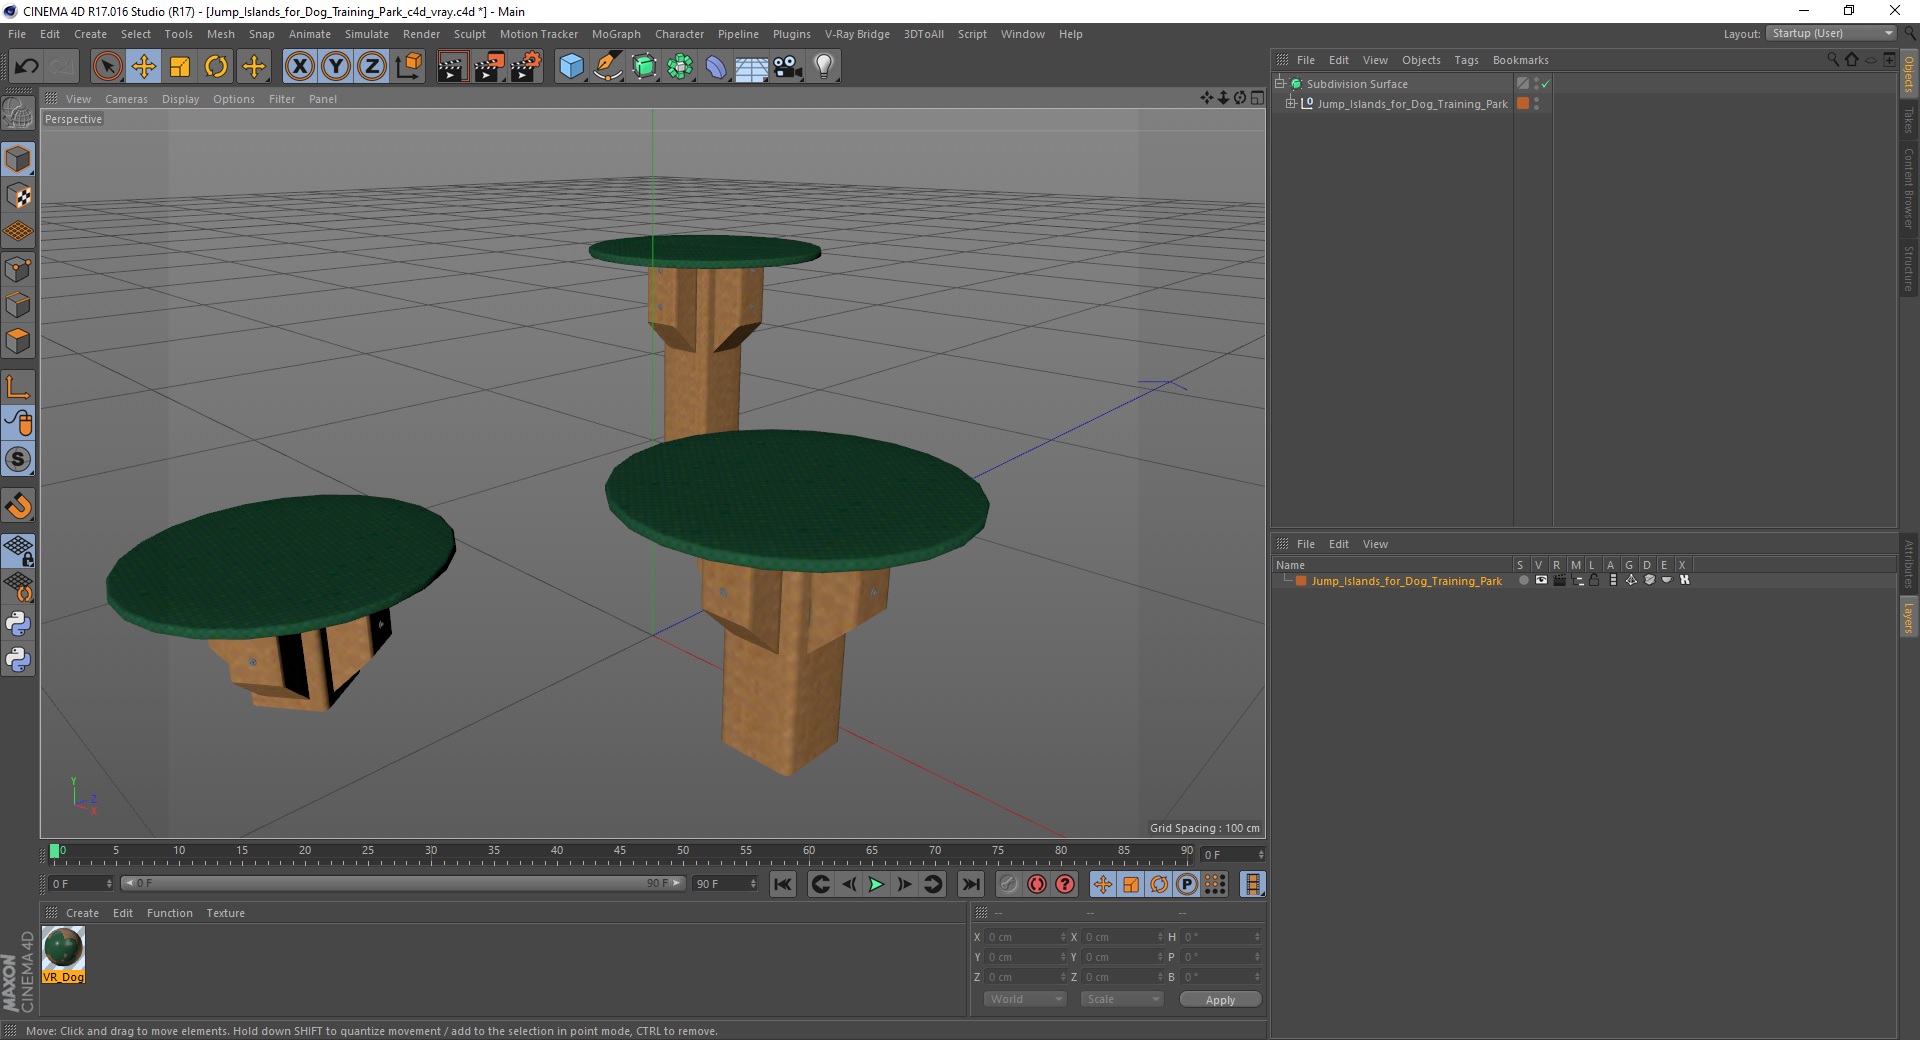1920x1040 pixels.
Task: Open material manager Create menu
Action: click(82, 913)
